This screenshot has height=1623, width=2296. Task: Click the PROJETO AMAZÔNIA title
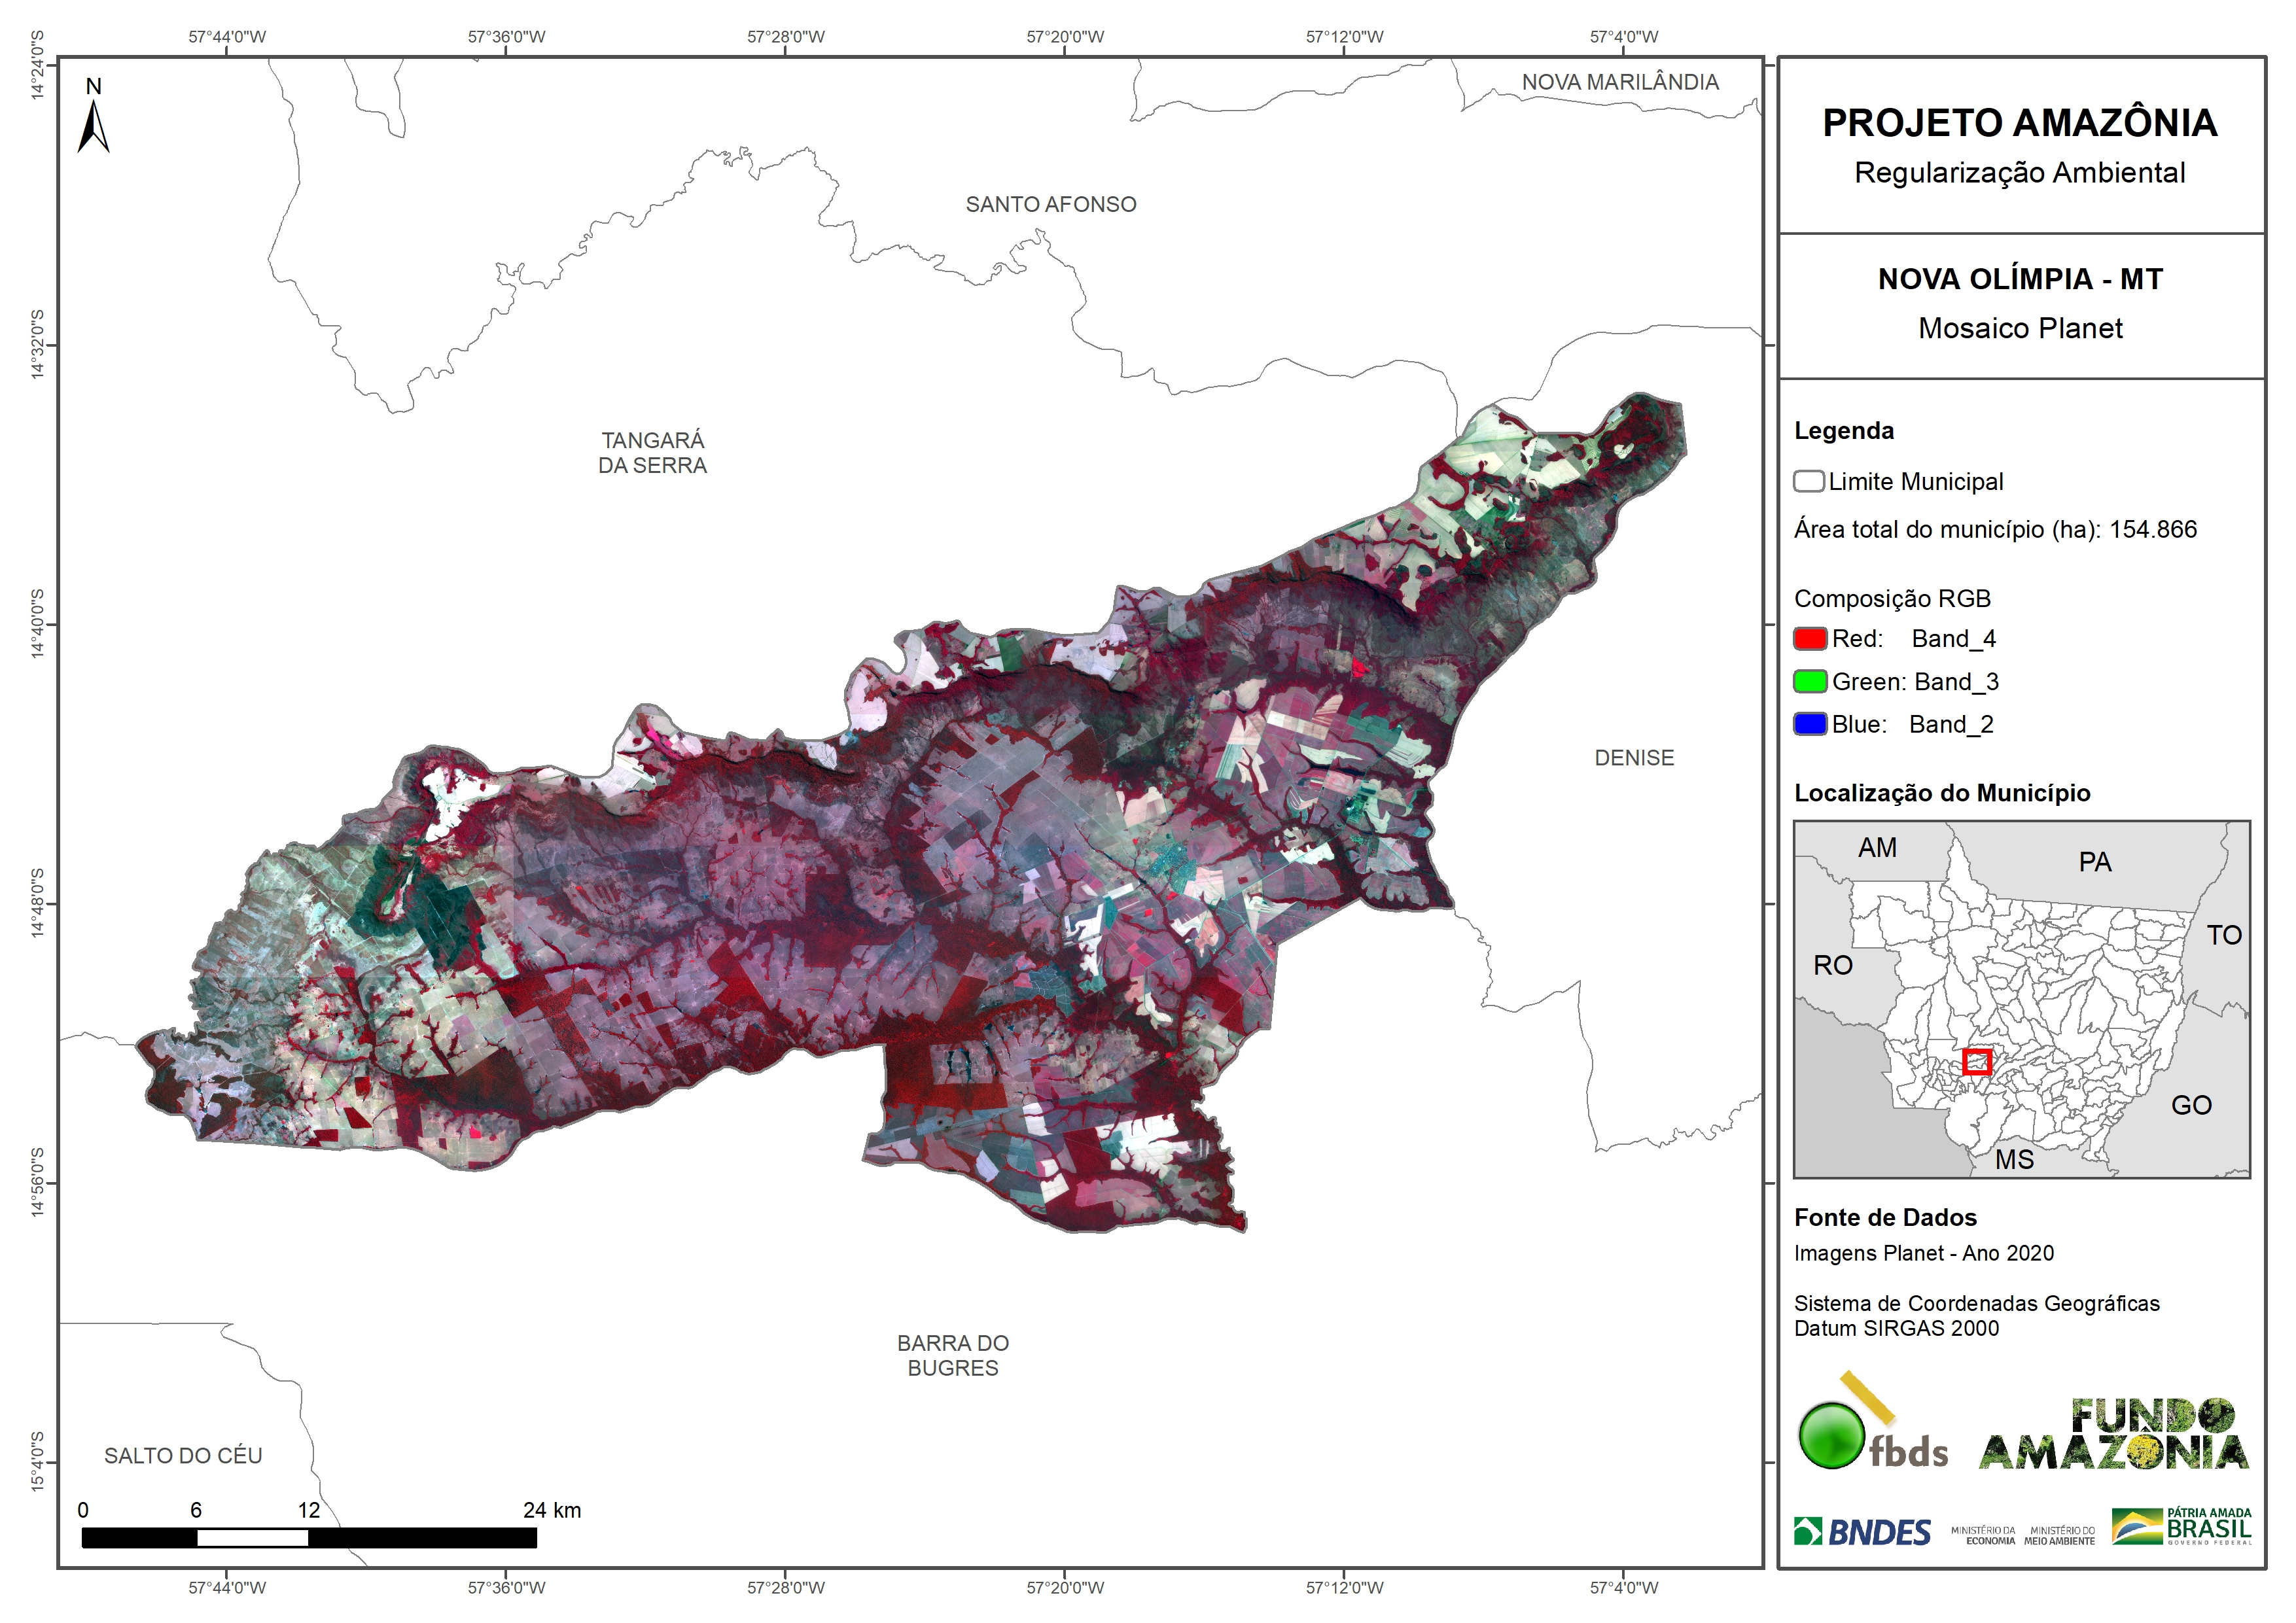pyautogui.click(x=2019, y=123)
